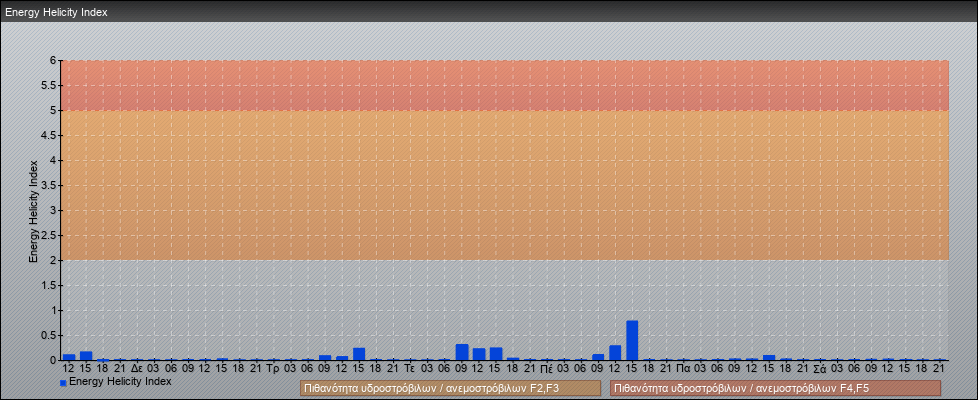Image resolution: width=978 pixels, height=400 pixels.
Task: Click the y-axis value 2.5
Action: (x=49, y=235)
